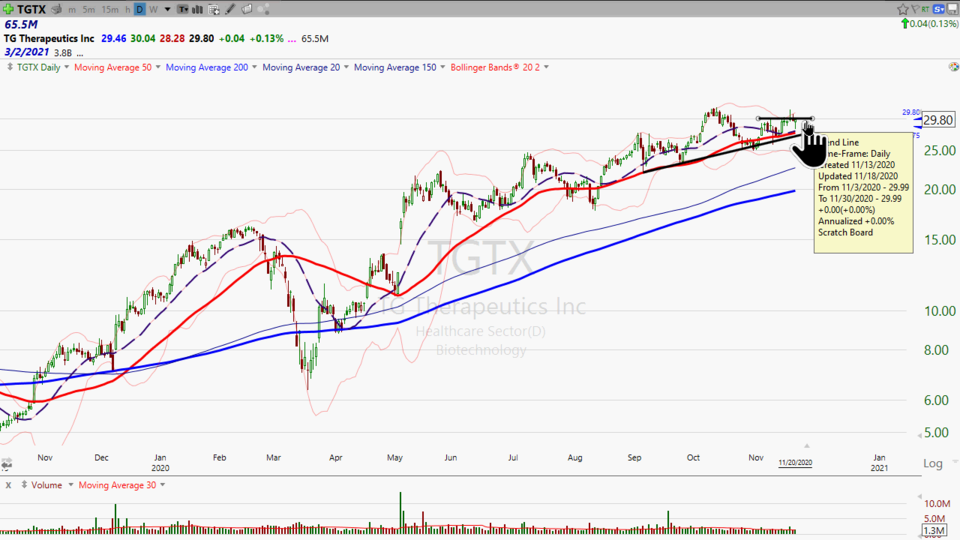Open the blue 'S' dropdown button

click(939, 9)
